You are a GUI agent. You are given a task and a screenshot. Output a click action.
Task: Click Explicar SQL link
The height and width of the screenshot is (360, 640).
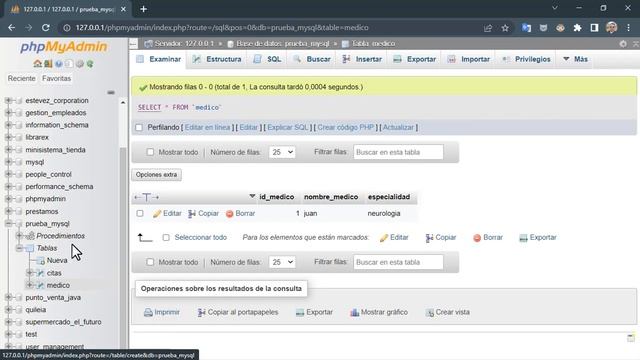[288, 127]
